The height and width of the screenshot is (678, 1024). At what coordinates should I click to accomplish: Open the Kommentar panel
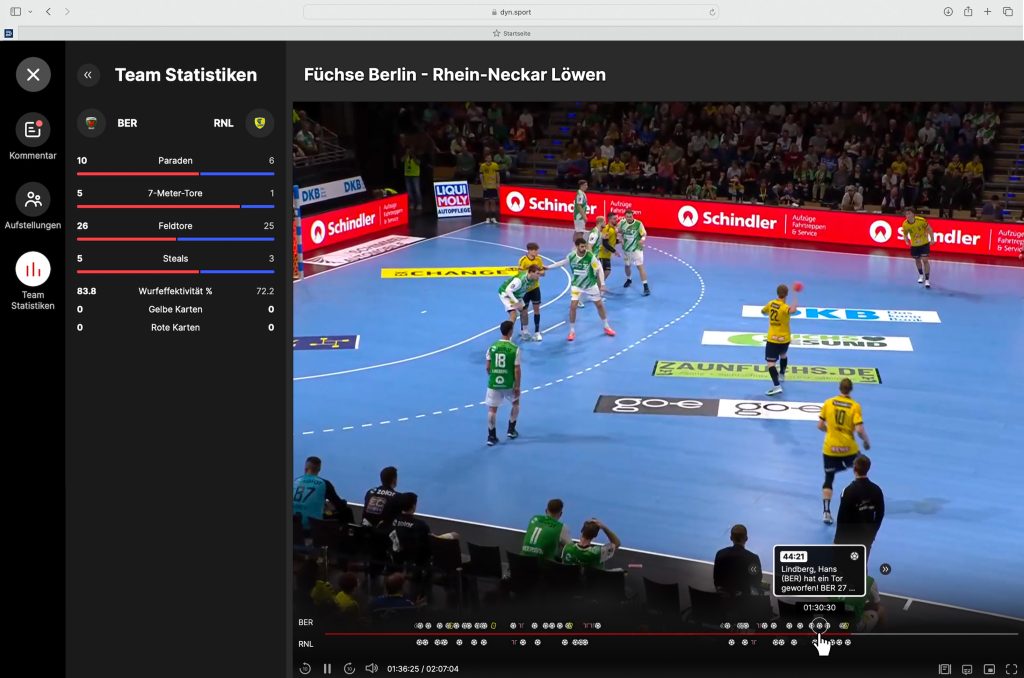tap(33, 130)
